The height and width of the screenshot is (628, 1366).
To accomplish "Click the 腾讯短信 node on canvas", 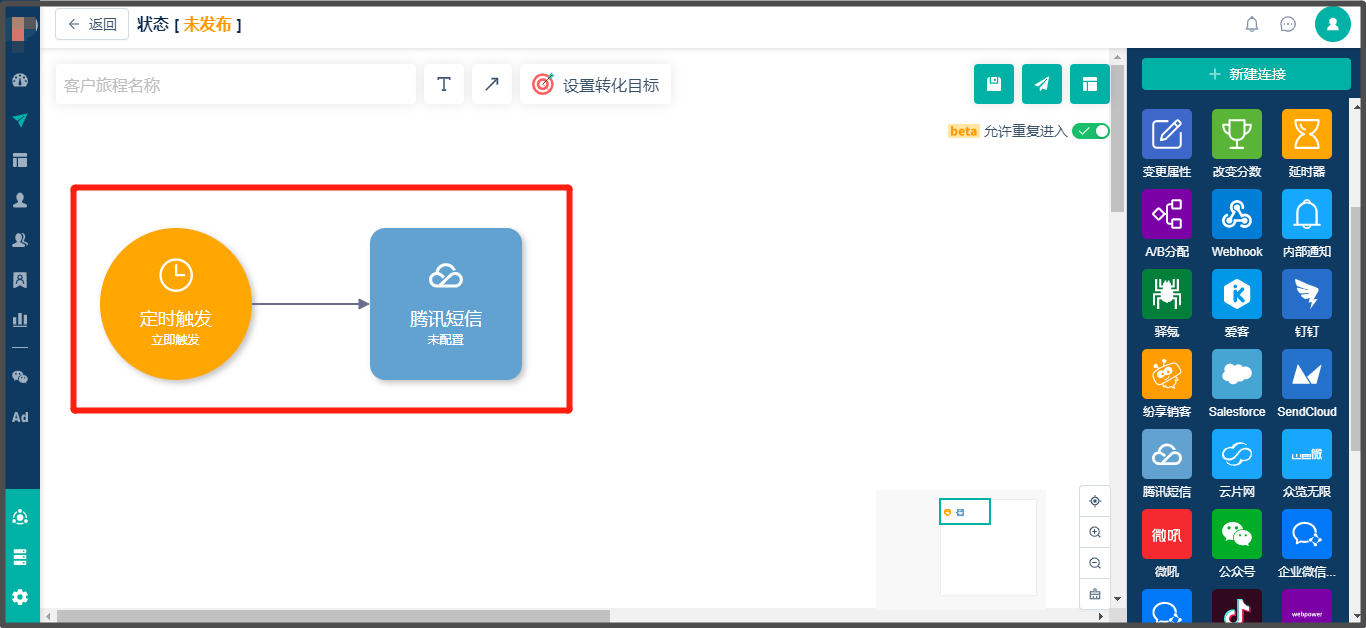I will pyautogui.click(x=446, y=304).
